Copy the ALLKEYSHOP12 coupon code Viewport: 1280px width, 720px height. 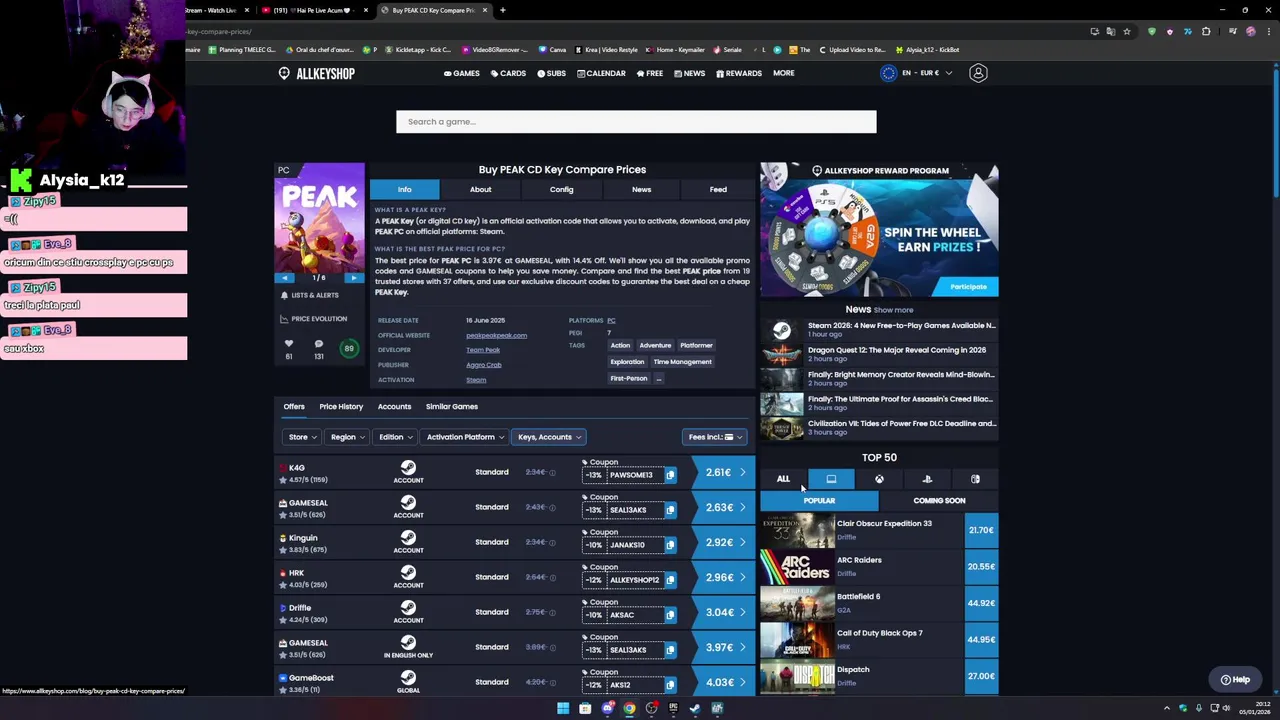670,580
